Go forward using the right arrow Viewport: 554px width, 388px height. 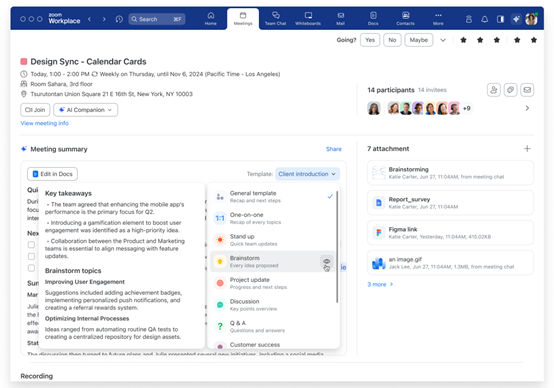[x=104, y=19]
